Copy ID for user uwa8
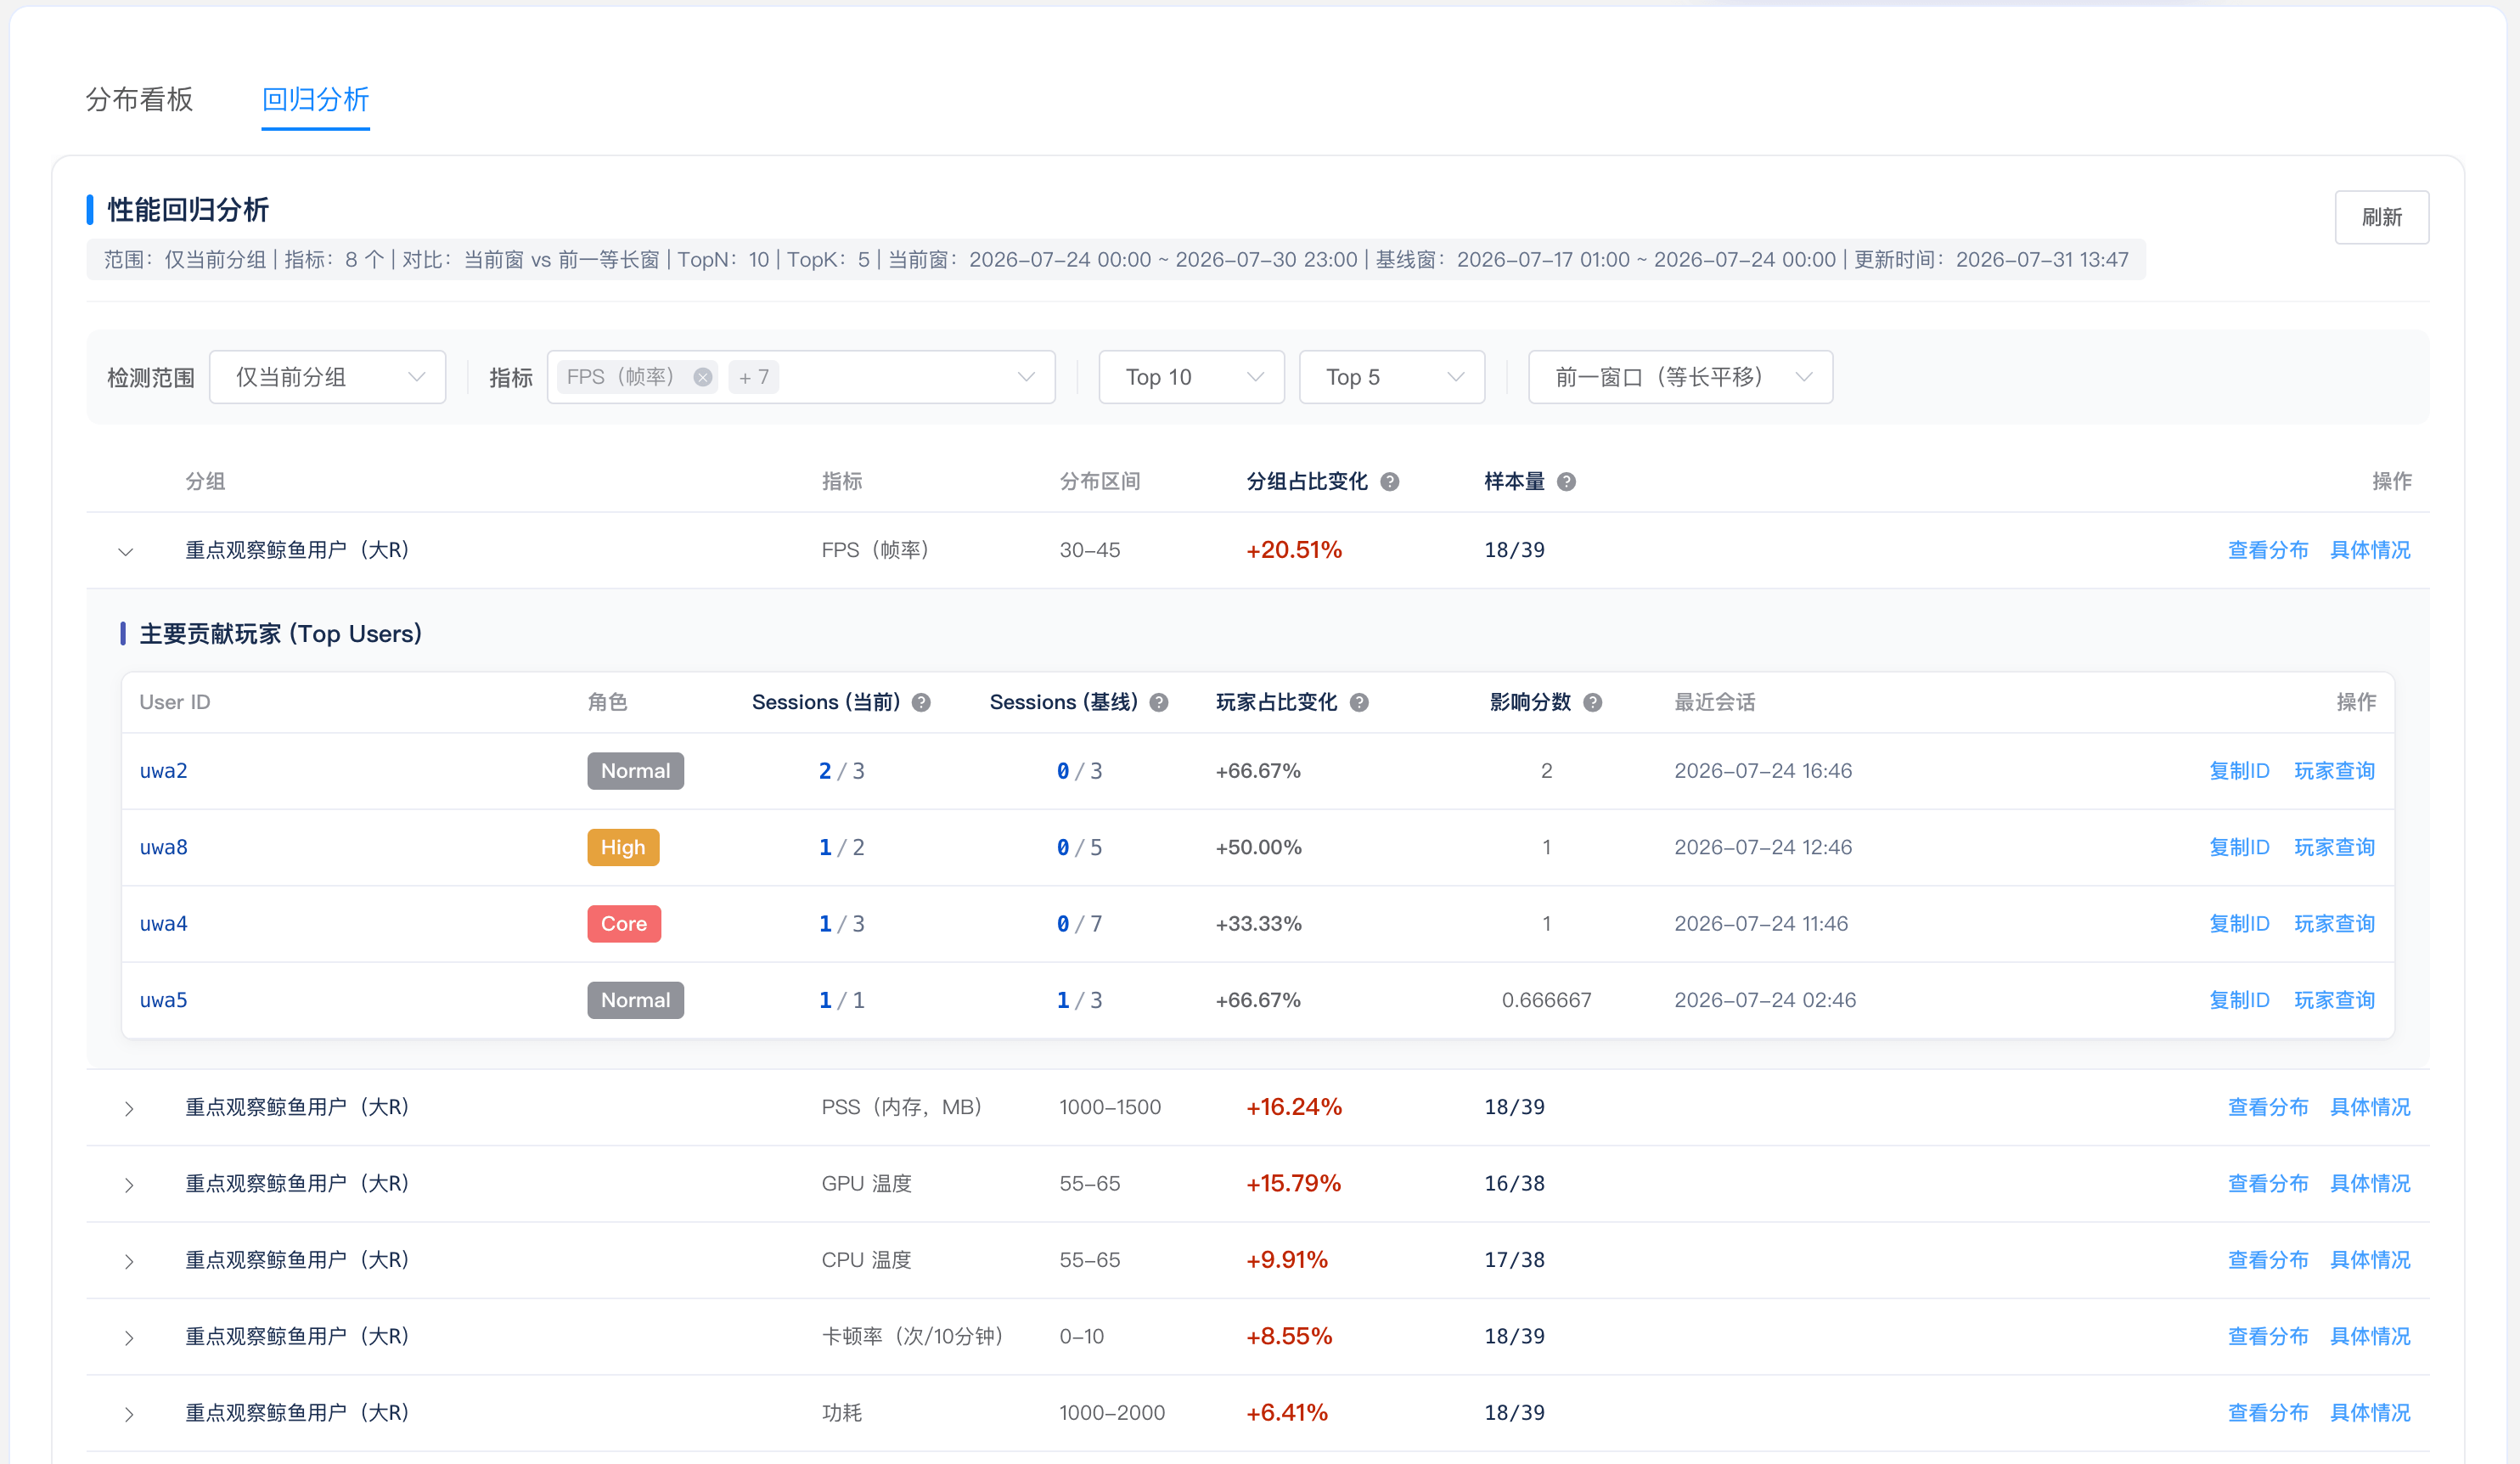This screenshot has width=2520, height=1464. point(2239,847)
